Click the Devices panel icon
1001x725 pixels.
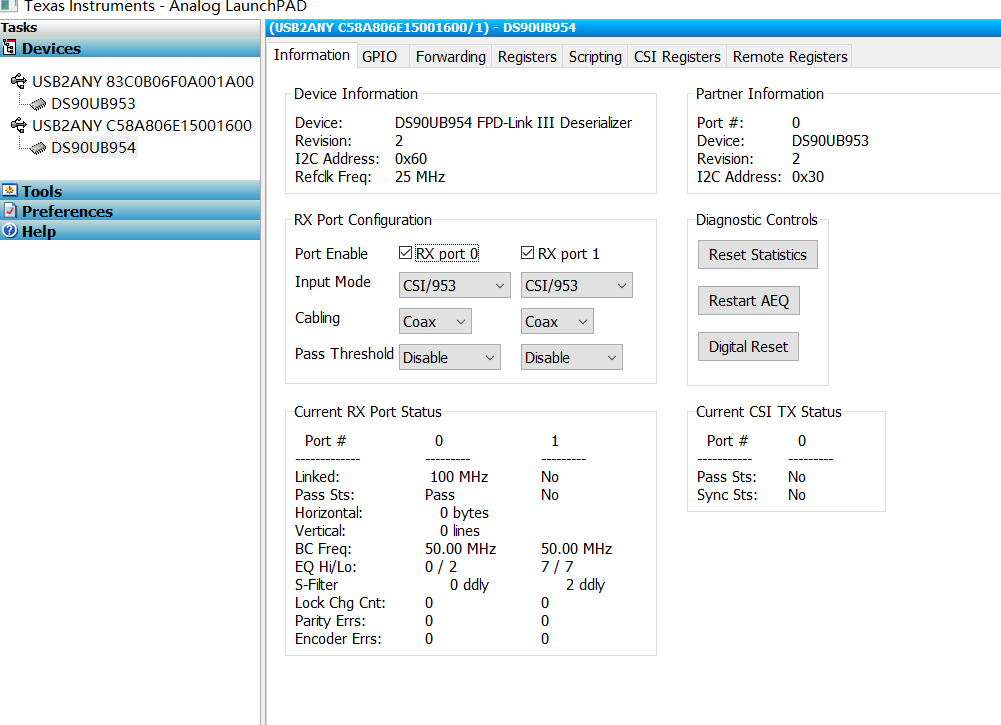tap(10, 48)
